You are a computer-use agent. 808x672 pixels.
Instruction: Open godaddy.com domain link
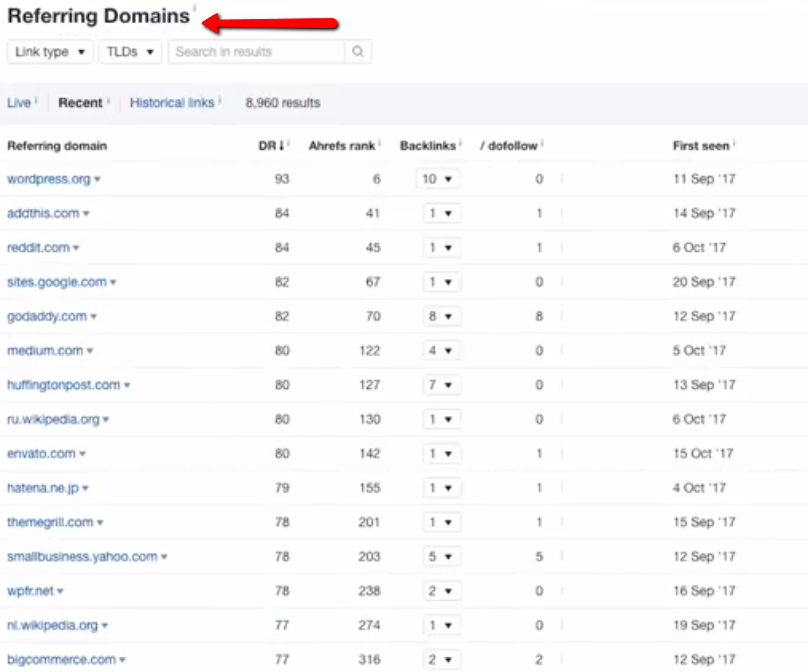(47, 316)
